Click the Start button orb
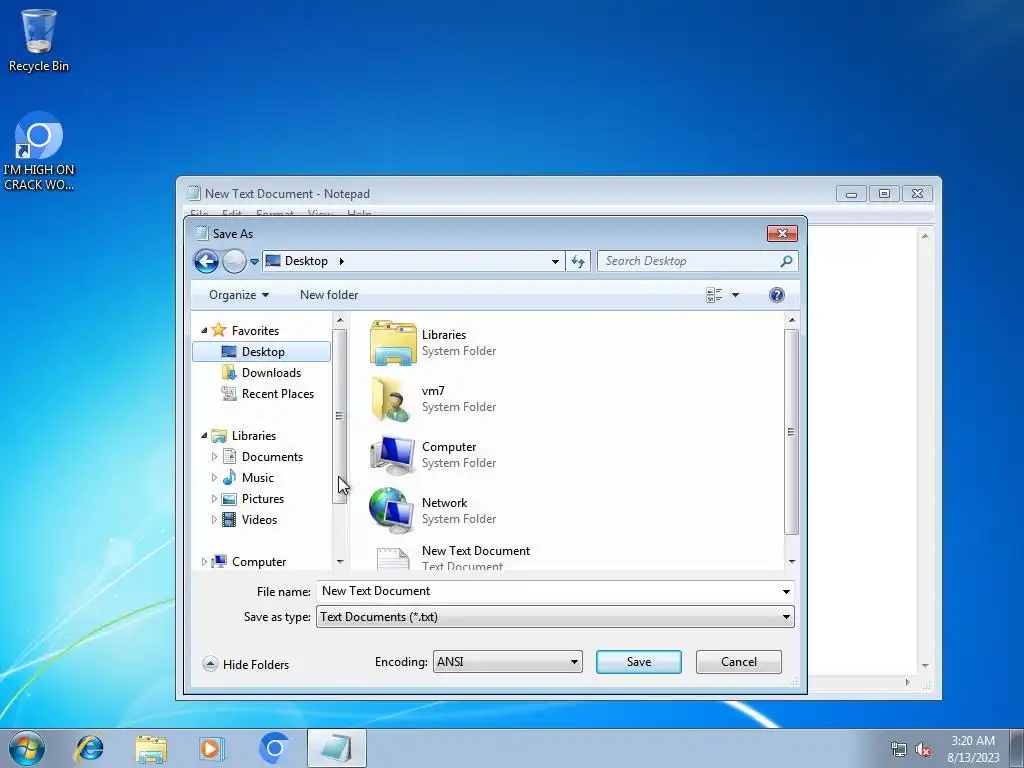This screenshot has width=1024, height=768. [x=27, y=748]
